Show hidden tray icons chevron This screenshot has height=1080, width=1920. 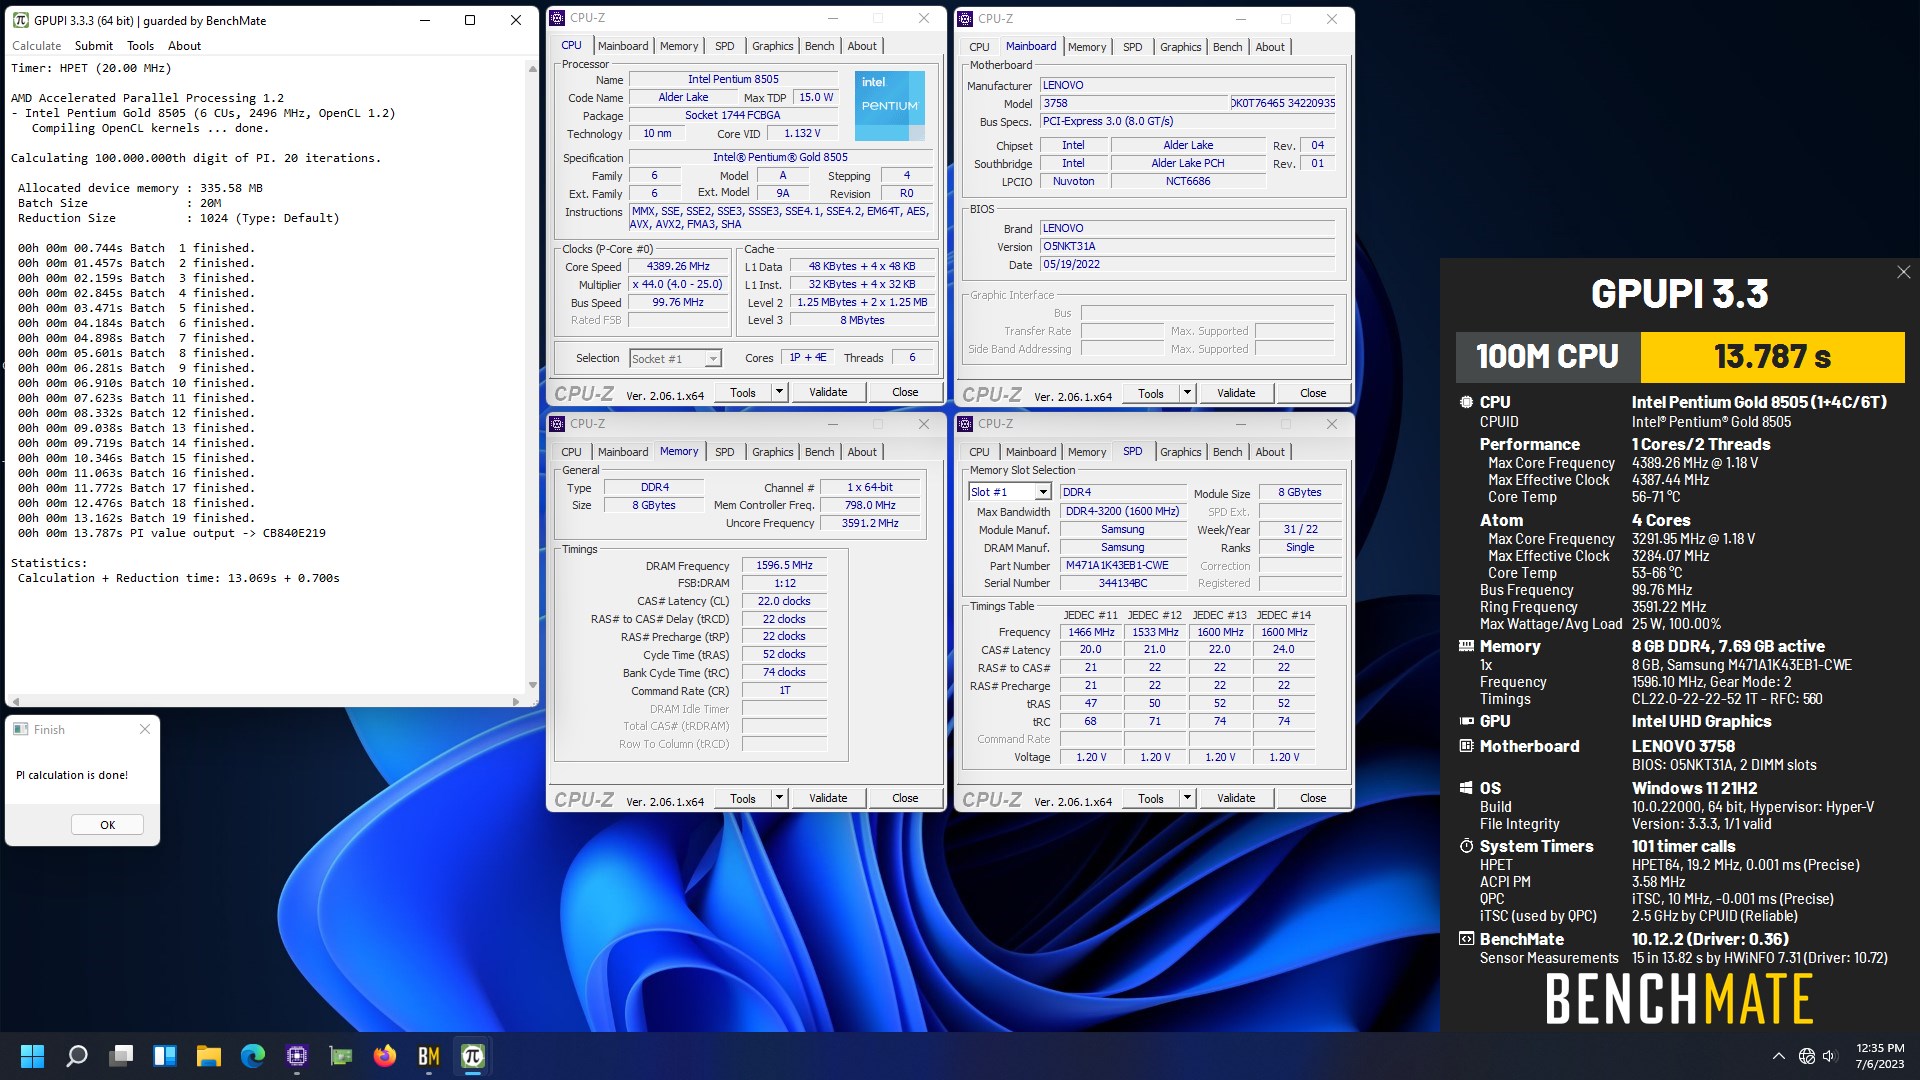[x=1778, y=1056]
